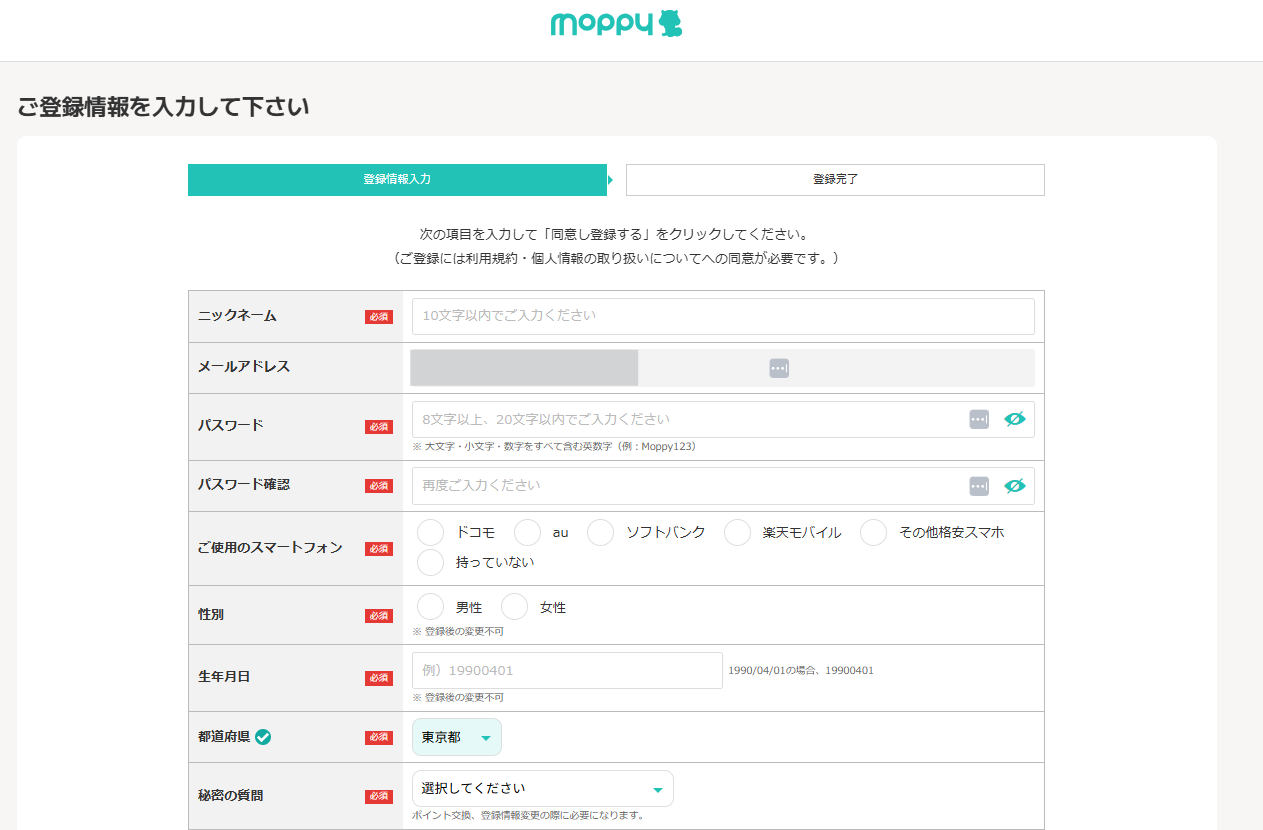Toggle password visibility eye in パスワード field
Screen dimensions: 1263x830
1015,420
